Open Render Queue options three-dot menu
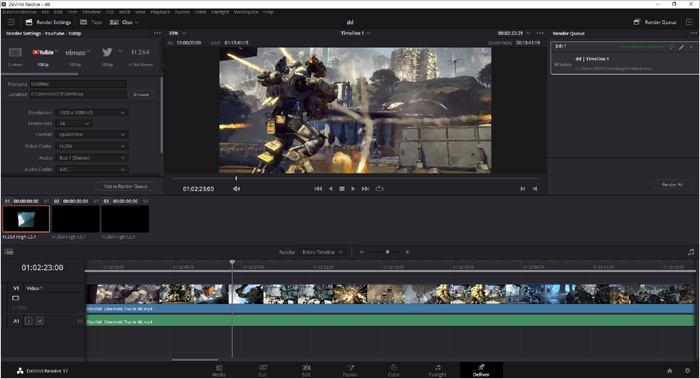The image size is (700, 379). pos(693,33)
